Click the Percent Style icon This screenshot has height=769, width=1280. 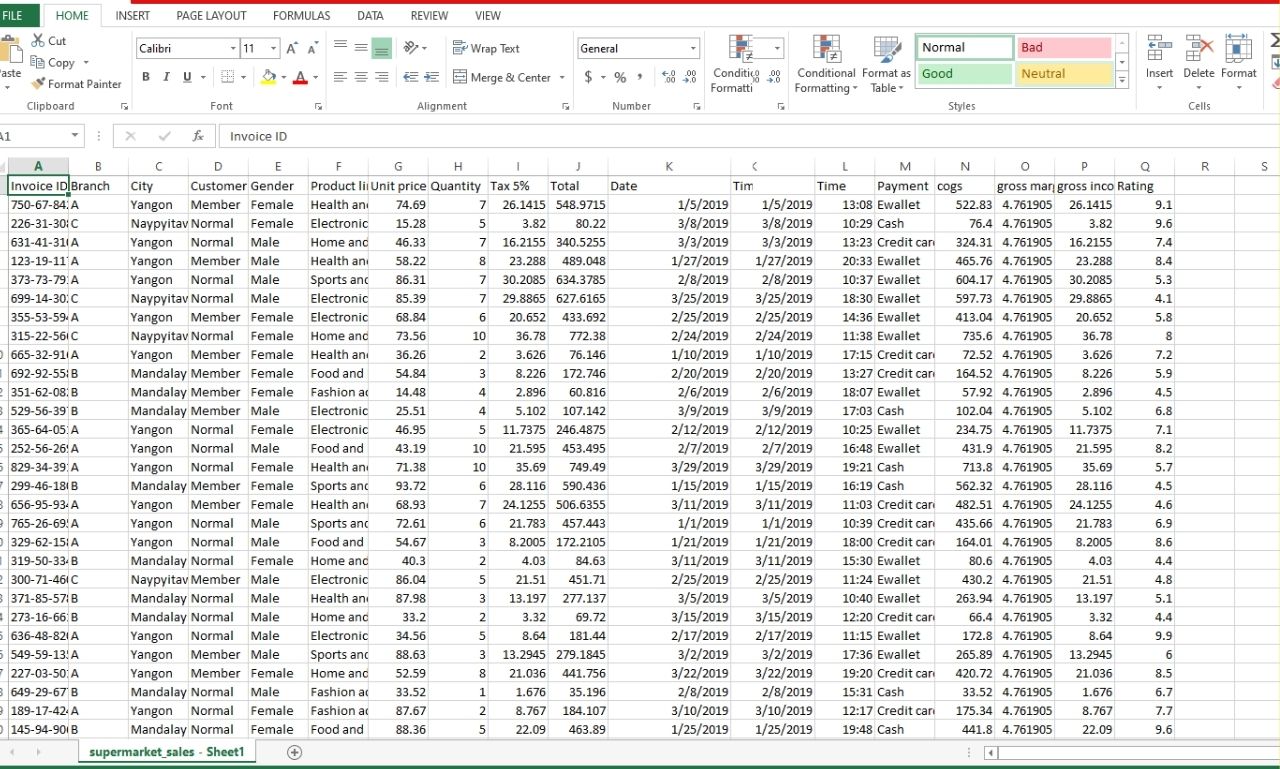(620, 77)
